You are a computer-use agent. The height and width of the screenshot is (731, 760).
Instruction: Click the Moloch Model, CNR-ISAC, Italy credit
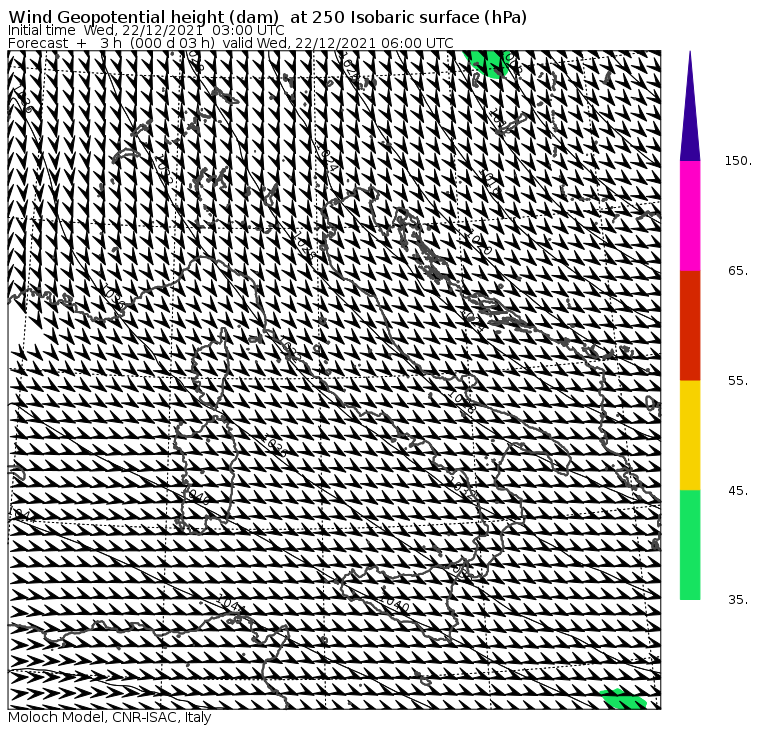click(110, 717)
